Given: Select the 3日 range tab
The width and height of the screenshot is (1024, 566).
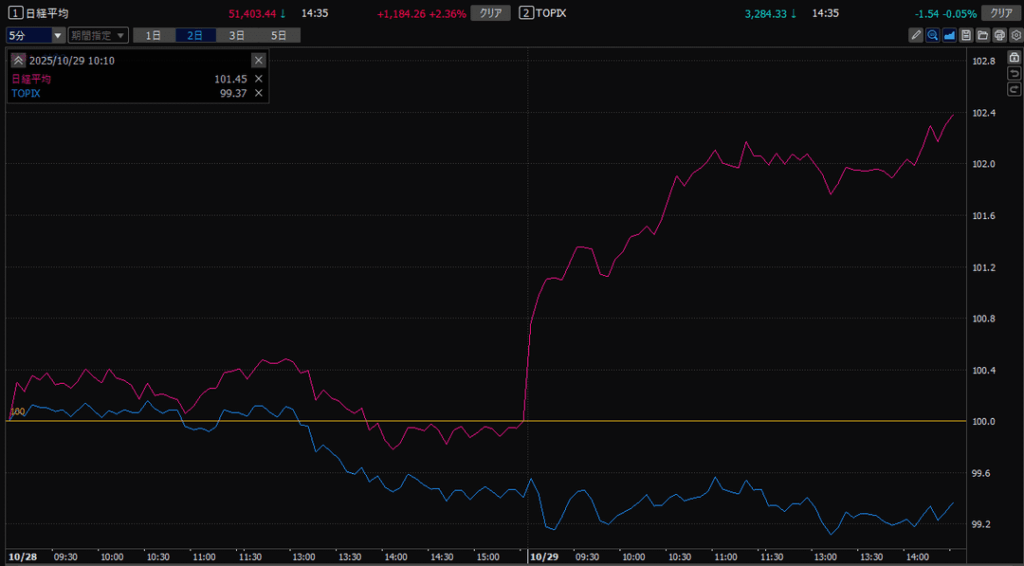Looking at the screenshot, I should tap(236, 35).
